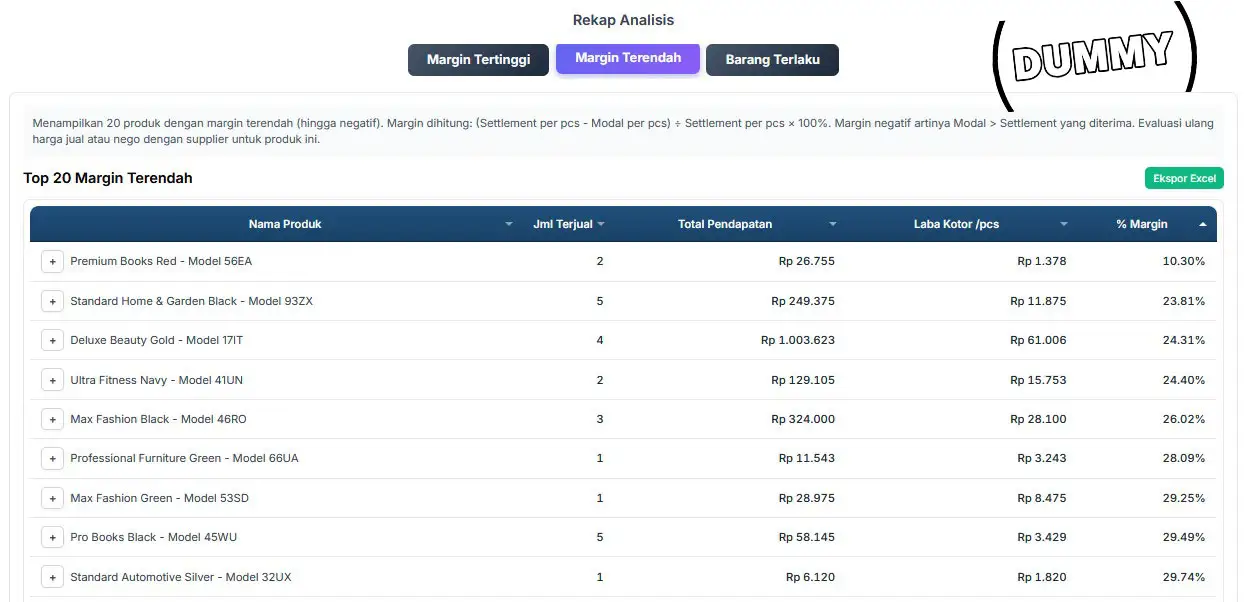Viewport: 1258px width, 602px height.
Task: Expand details for Standard Home & Garden Black
Action: tap(52, 300)
